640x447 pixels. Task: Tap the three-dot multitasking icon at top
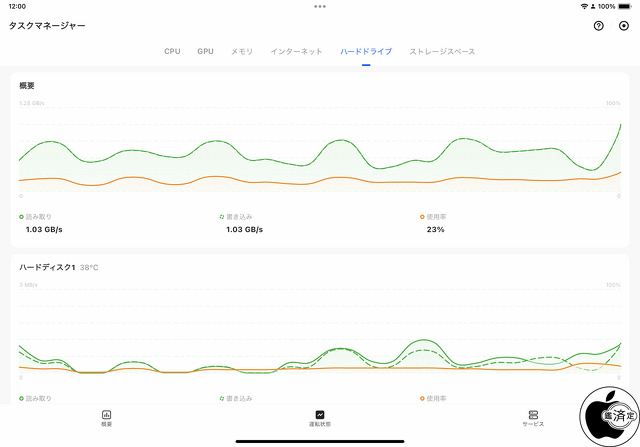tap(320, 6)
